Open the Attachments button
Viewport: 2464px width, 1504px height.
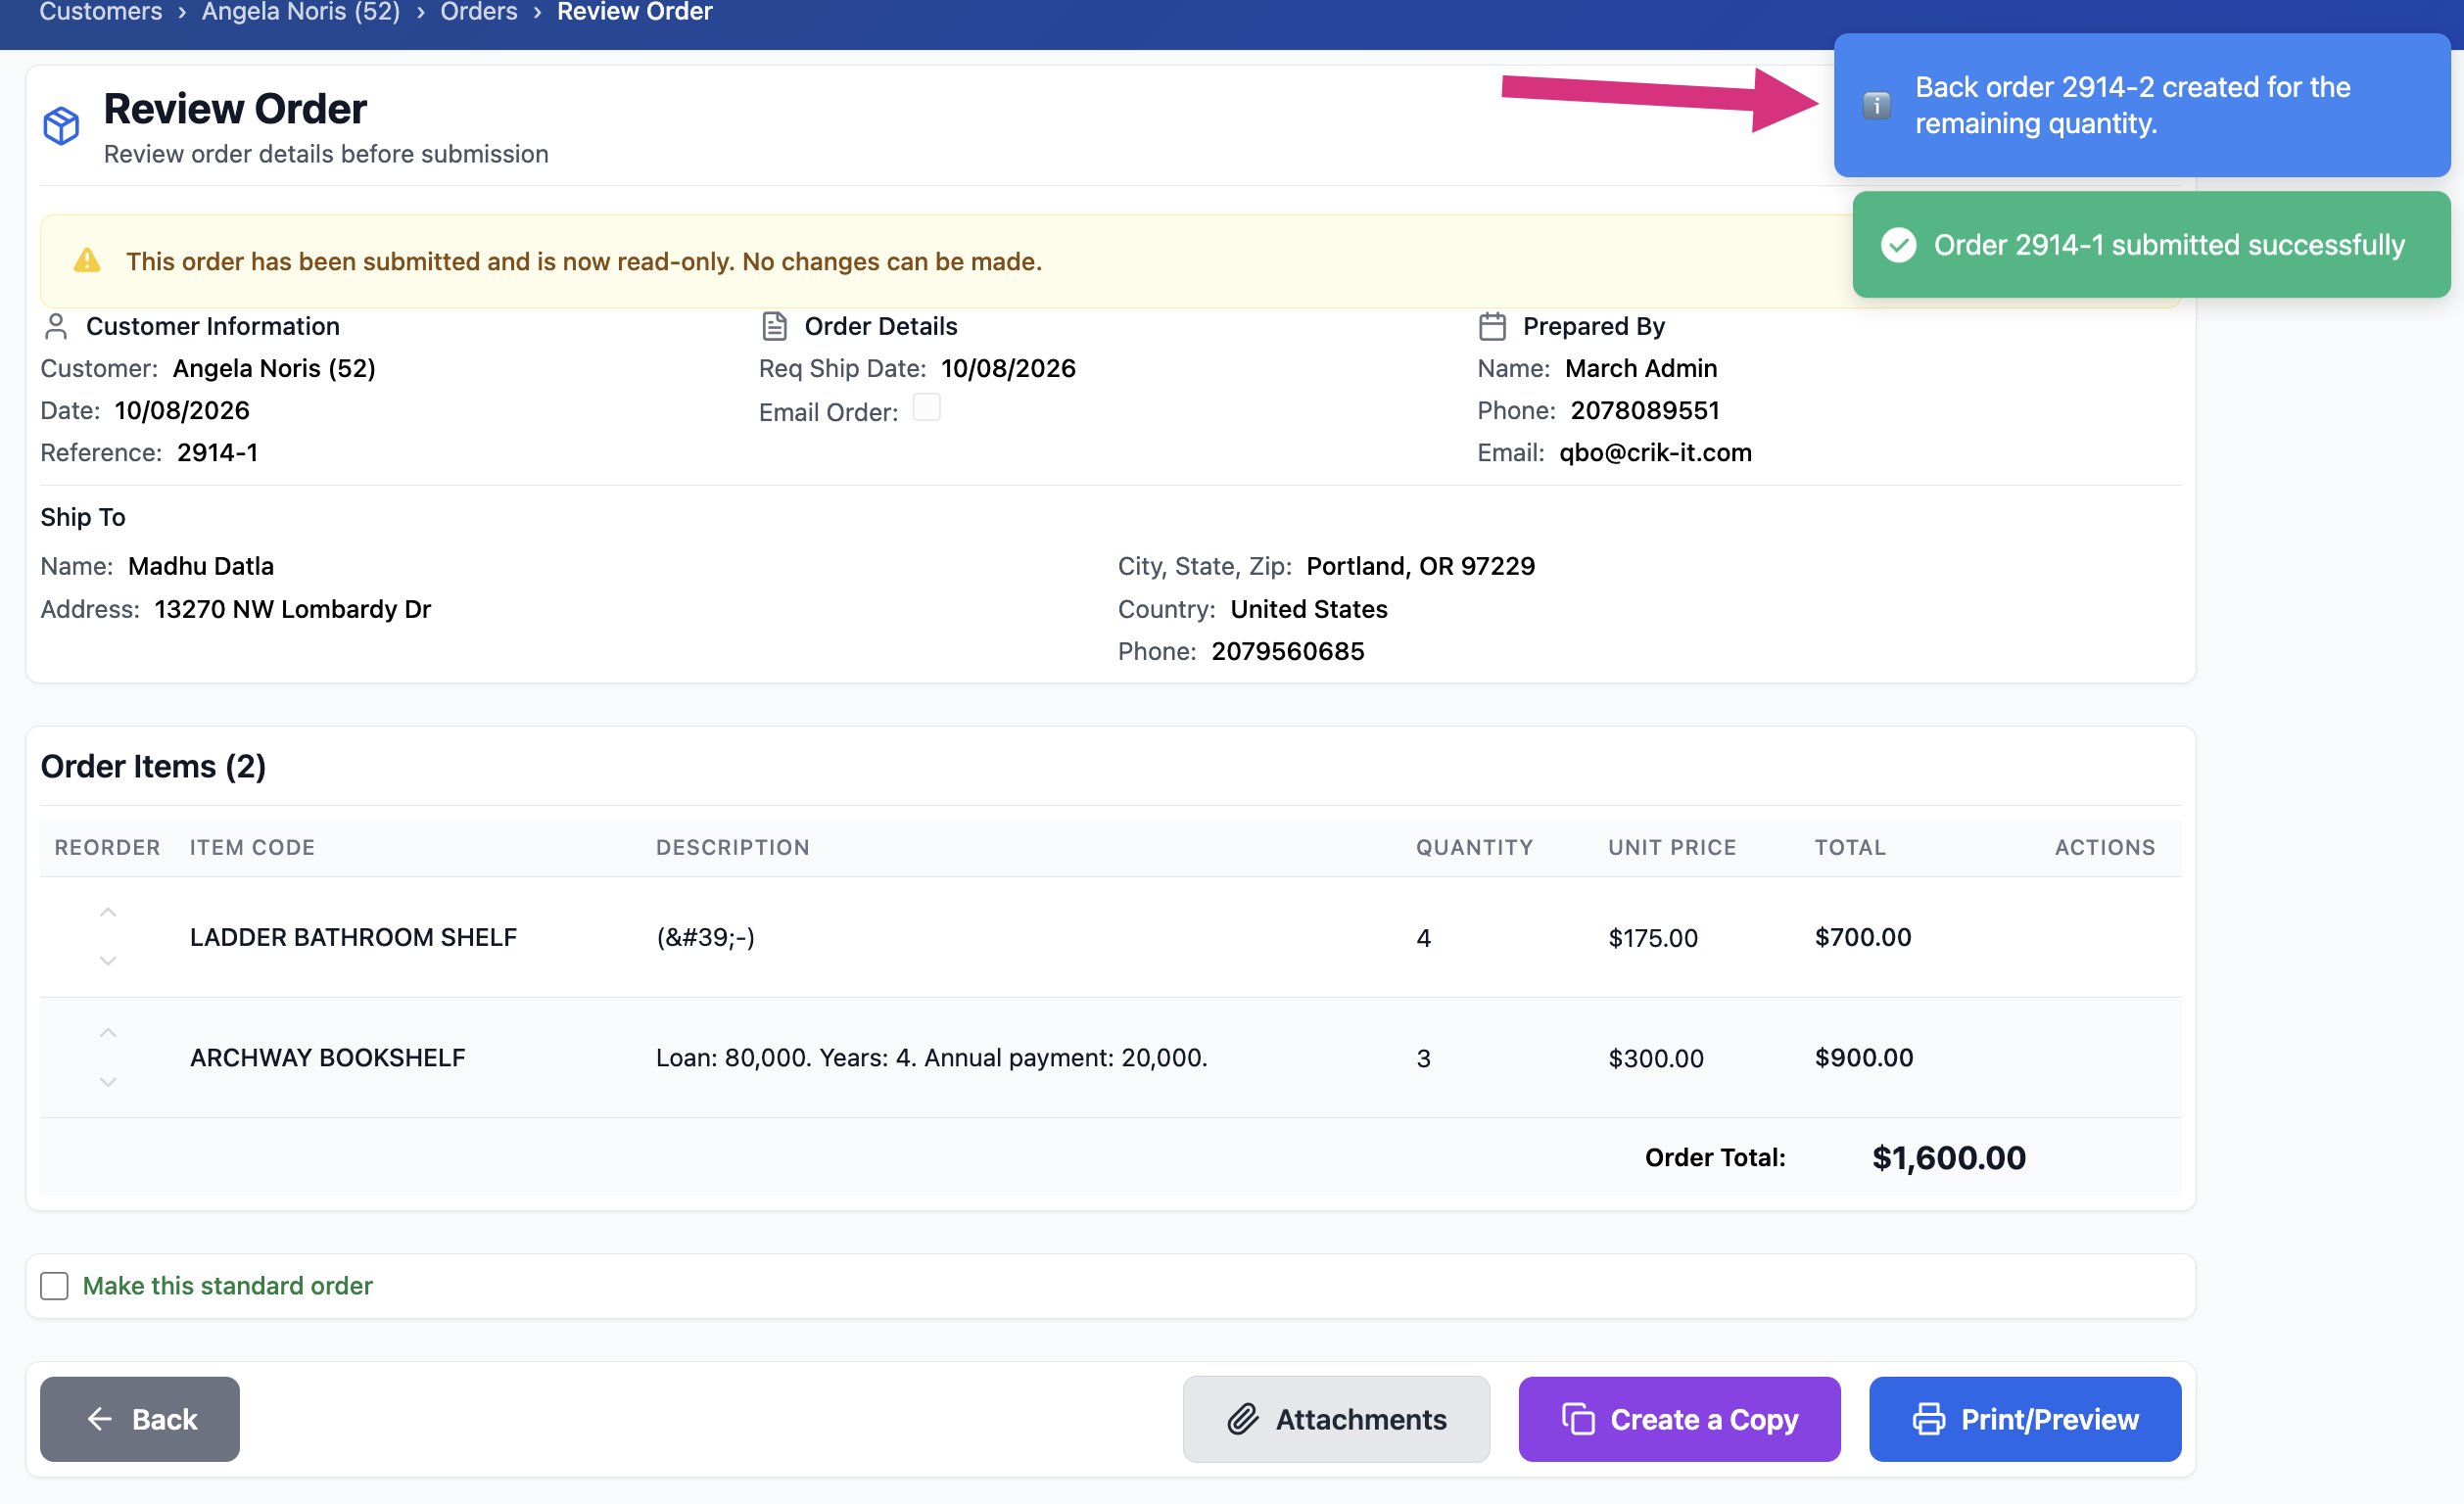point(1336,1419)
